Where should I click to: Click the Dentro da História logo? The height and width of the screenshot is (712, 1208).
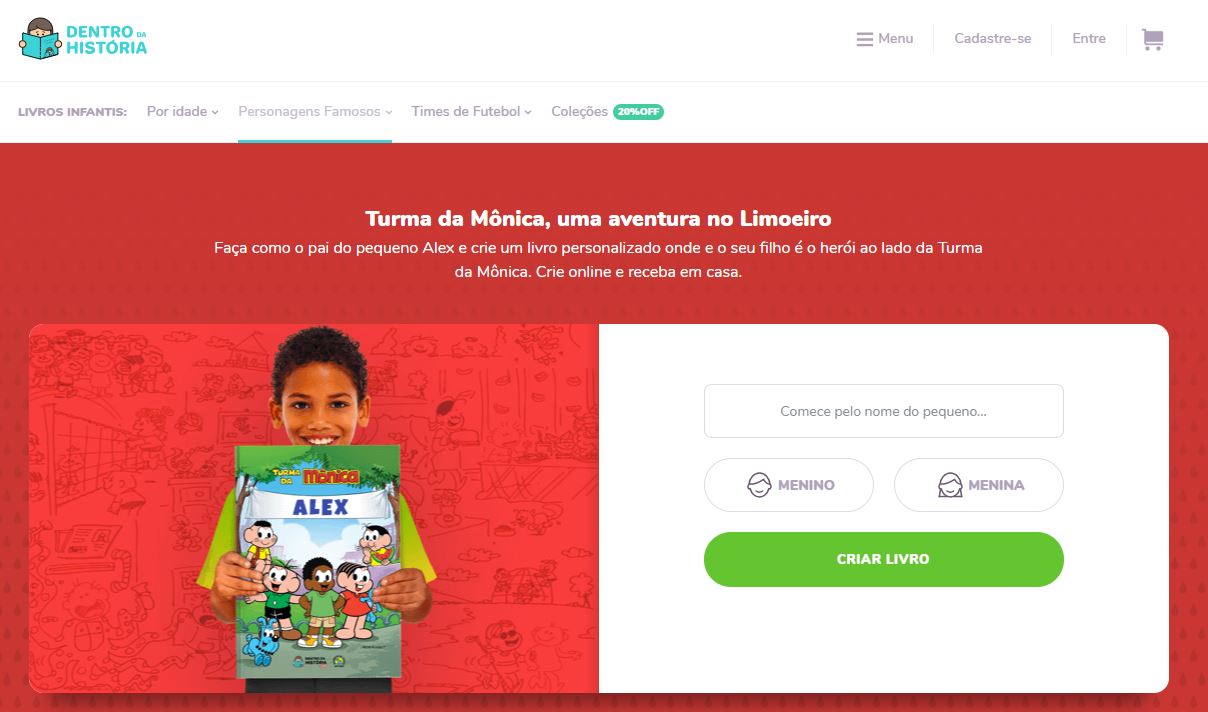pos(83,39)
